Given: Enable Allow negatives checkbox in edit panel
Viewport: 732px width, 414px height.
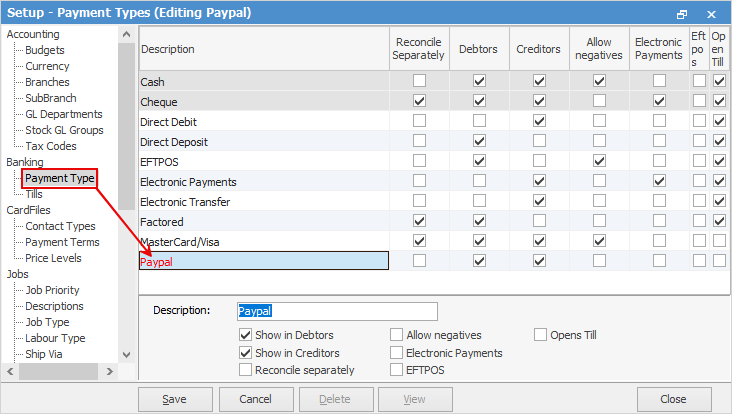Looking at the screenshot, I should pos(396,335).
